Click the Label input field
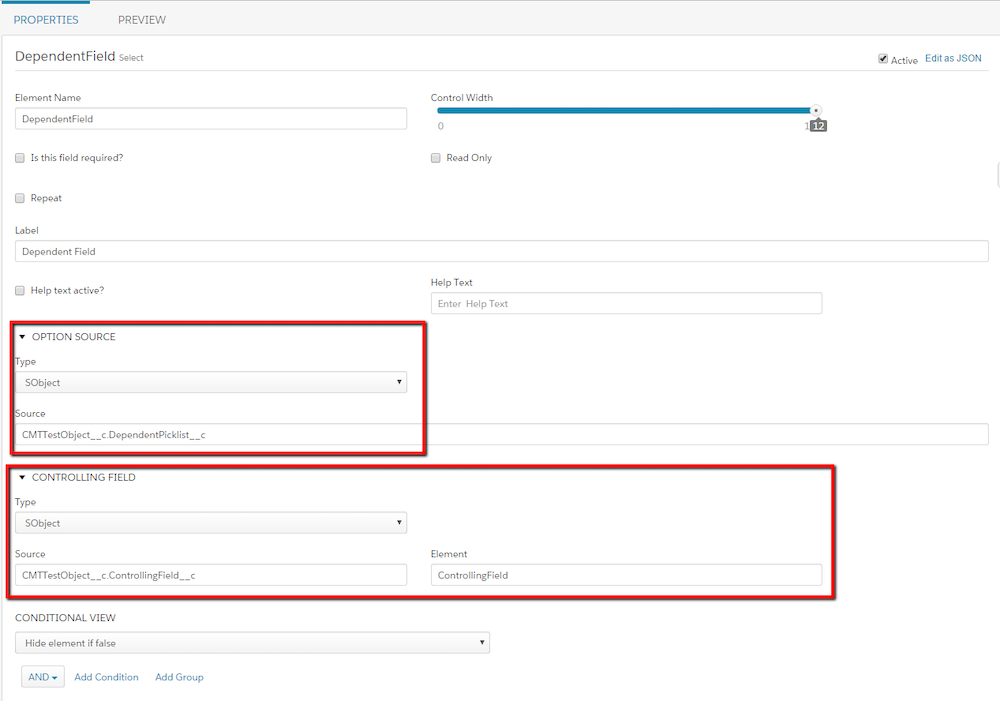 502,251
